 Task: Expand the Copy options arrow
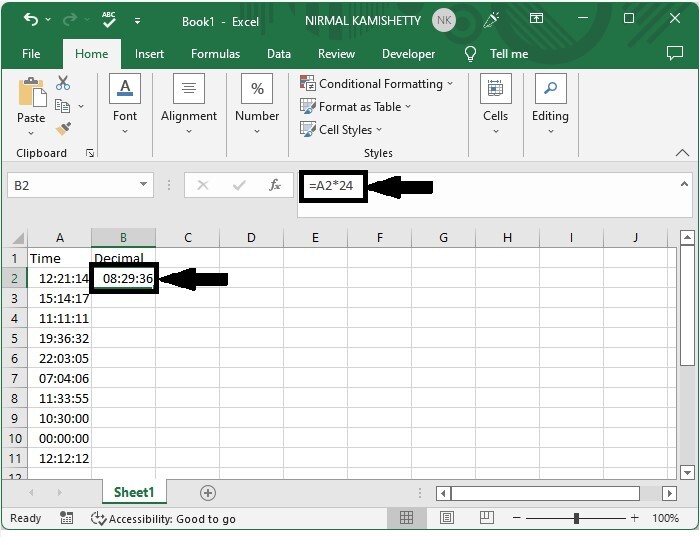pyautogui.click(x=81, y=106)
